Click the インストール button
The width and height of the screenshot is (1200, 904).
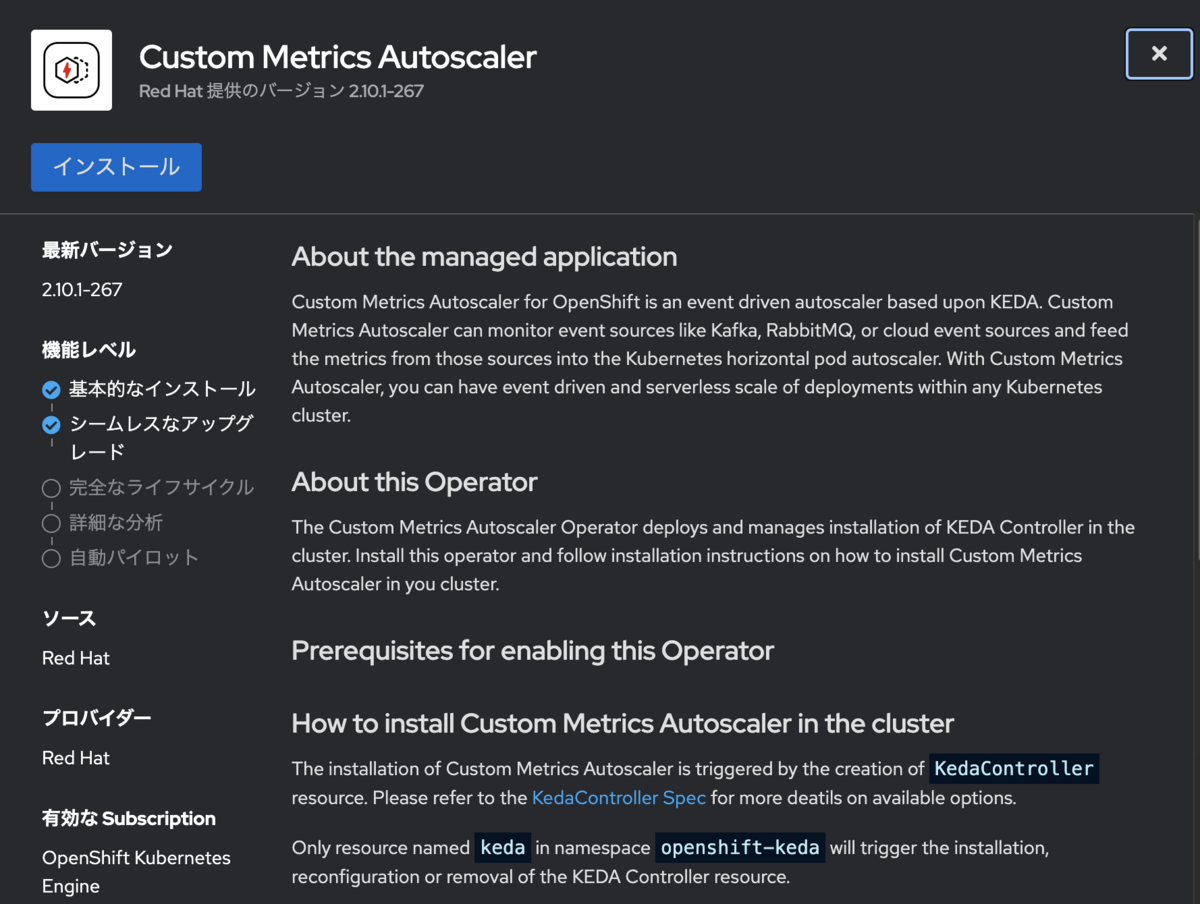(116, 167)
